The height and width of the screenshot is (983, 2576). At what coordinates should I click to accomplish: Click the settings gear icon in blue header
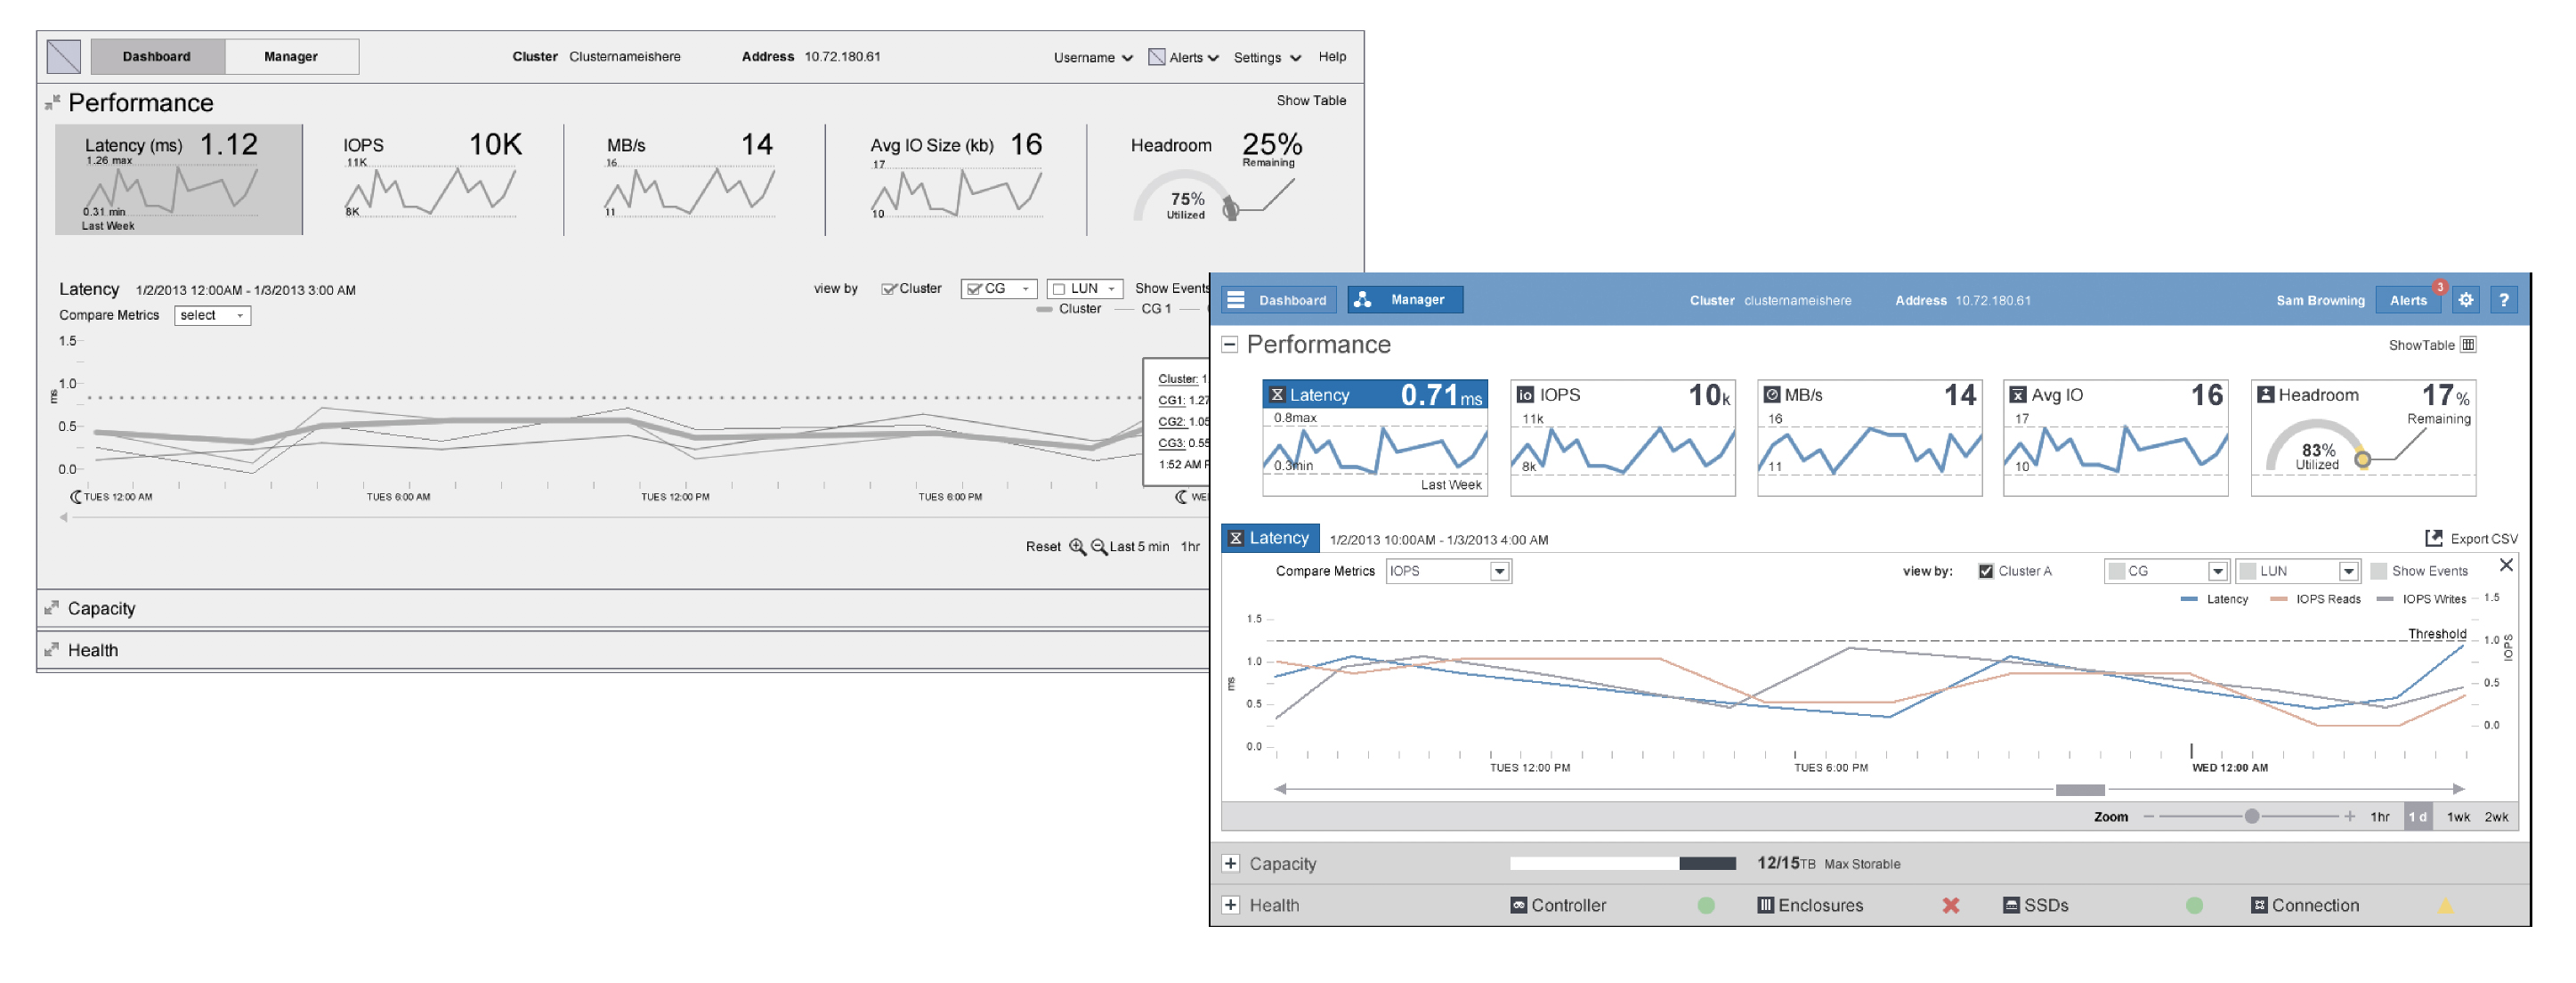2465,300
